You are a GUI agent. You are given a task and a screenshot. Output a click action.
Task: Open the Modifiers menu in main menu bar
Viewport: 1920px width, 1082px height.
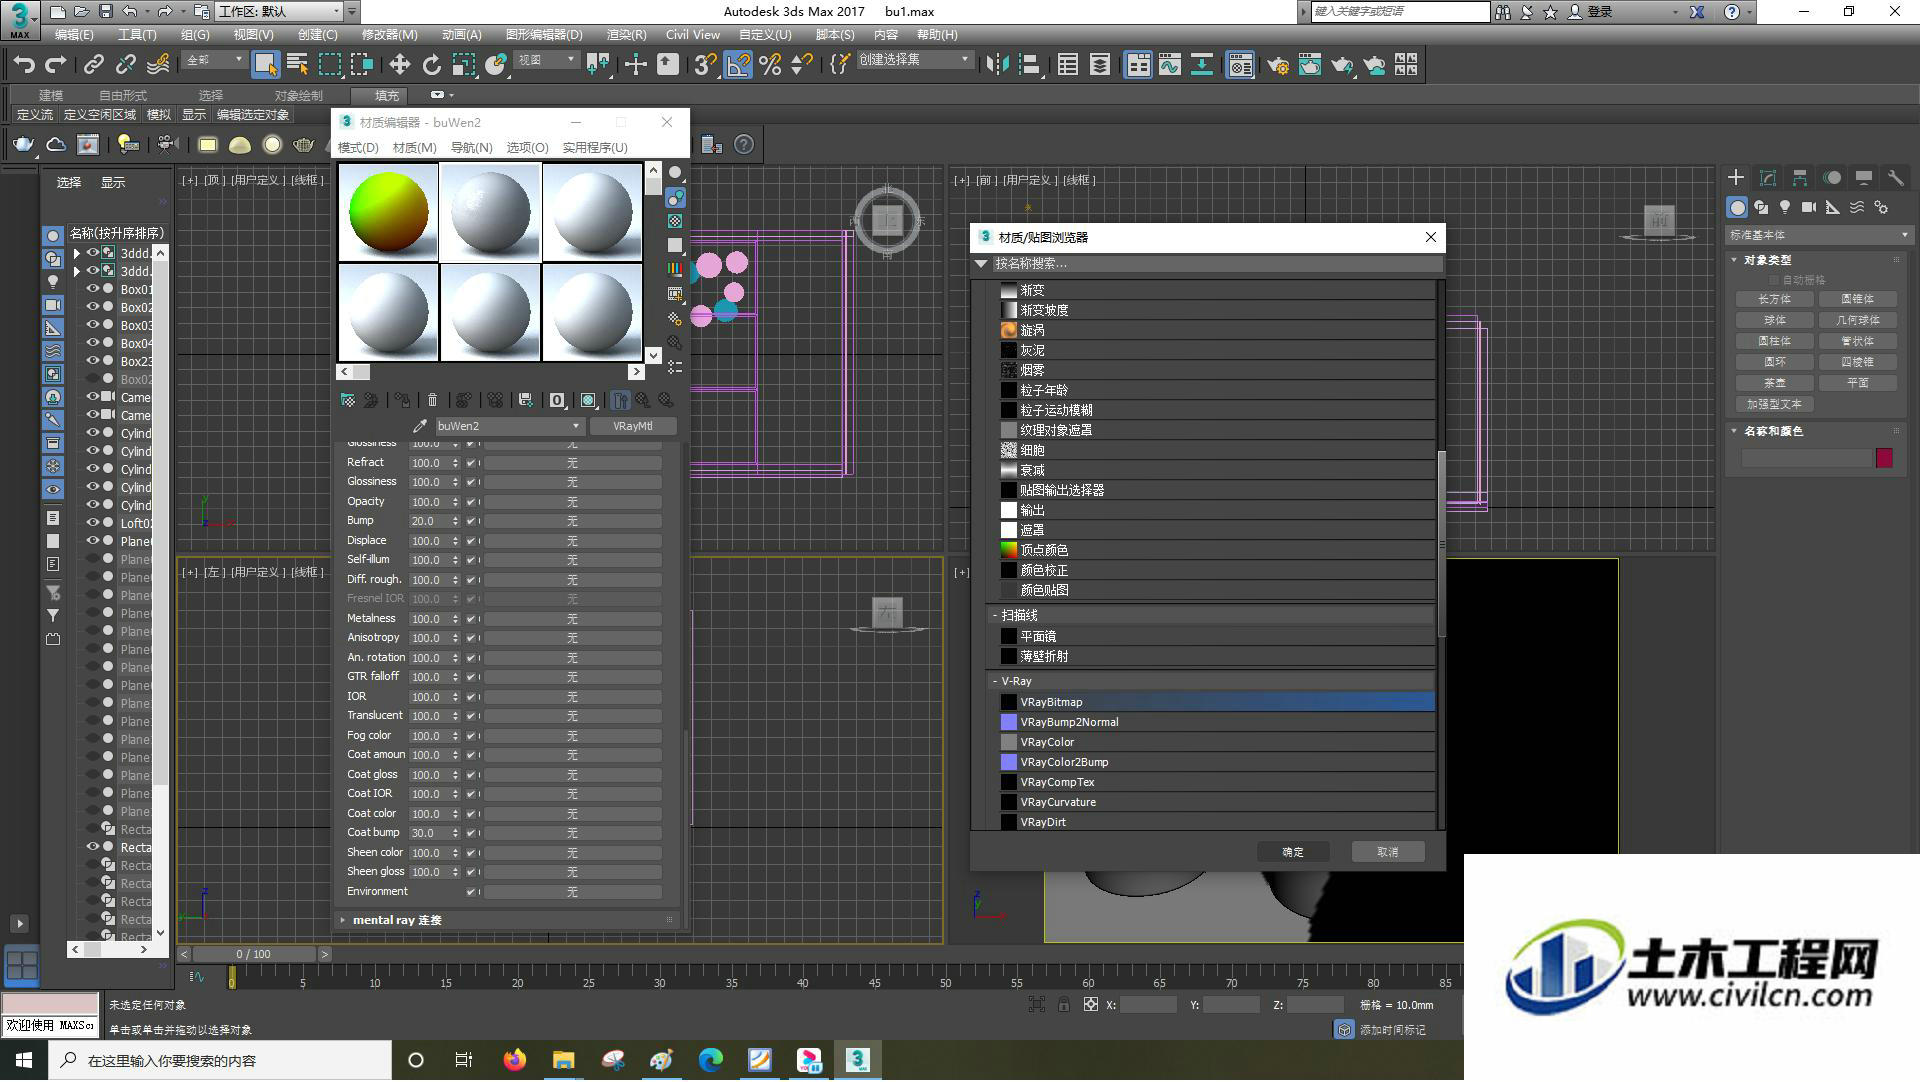tap(389, 34)
